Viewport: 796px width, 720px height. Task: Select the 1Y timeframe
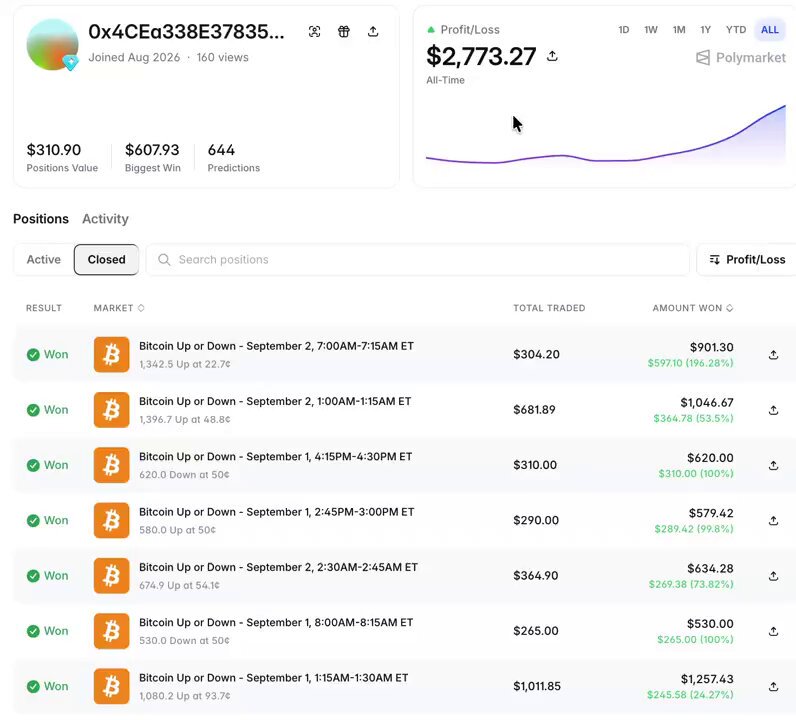(705, 29)
